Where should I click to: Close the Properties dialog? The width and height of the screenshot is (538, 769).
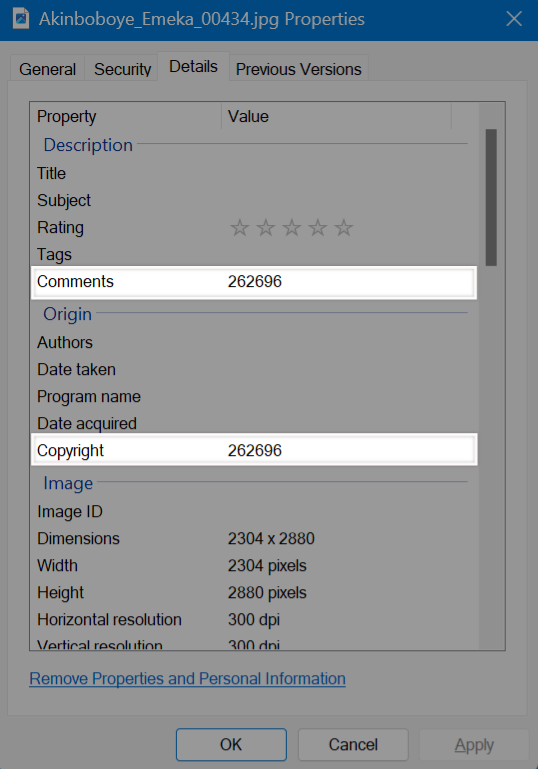[514, 19]
